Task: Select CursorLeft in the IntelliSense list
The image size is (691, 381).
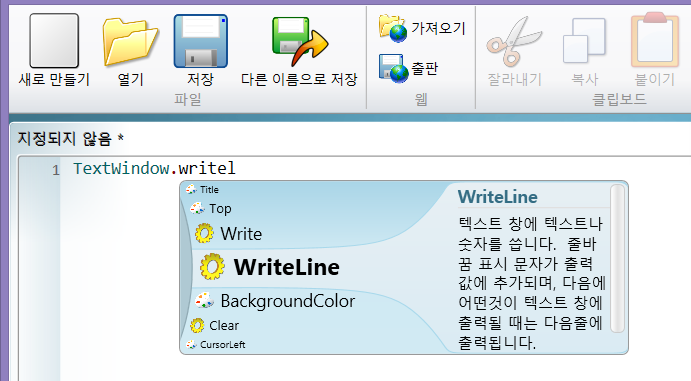Action: click(x=223, y=344)
